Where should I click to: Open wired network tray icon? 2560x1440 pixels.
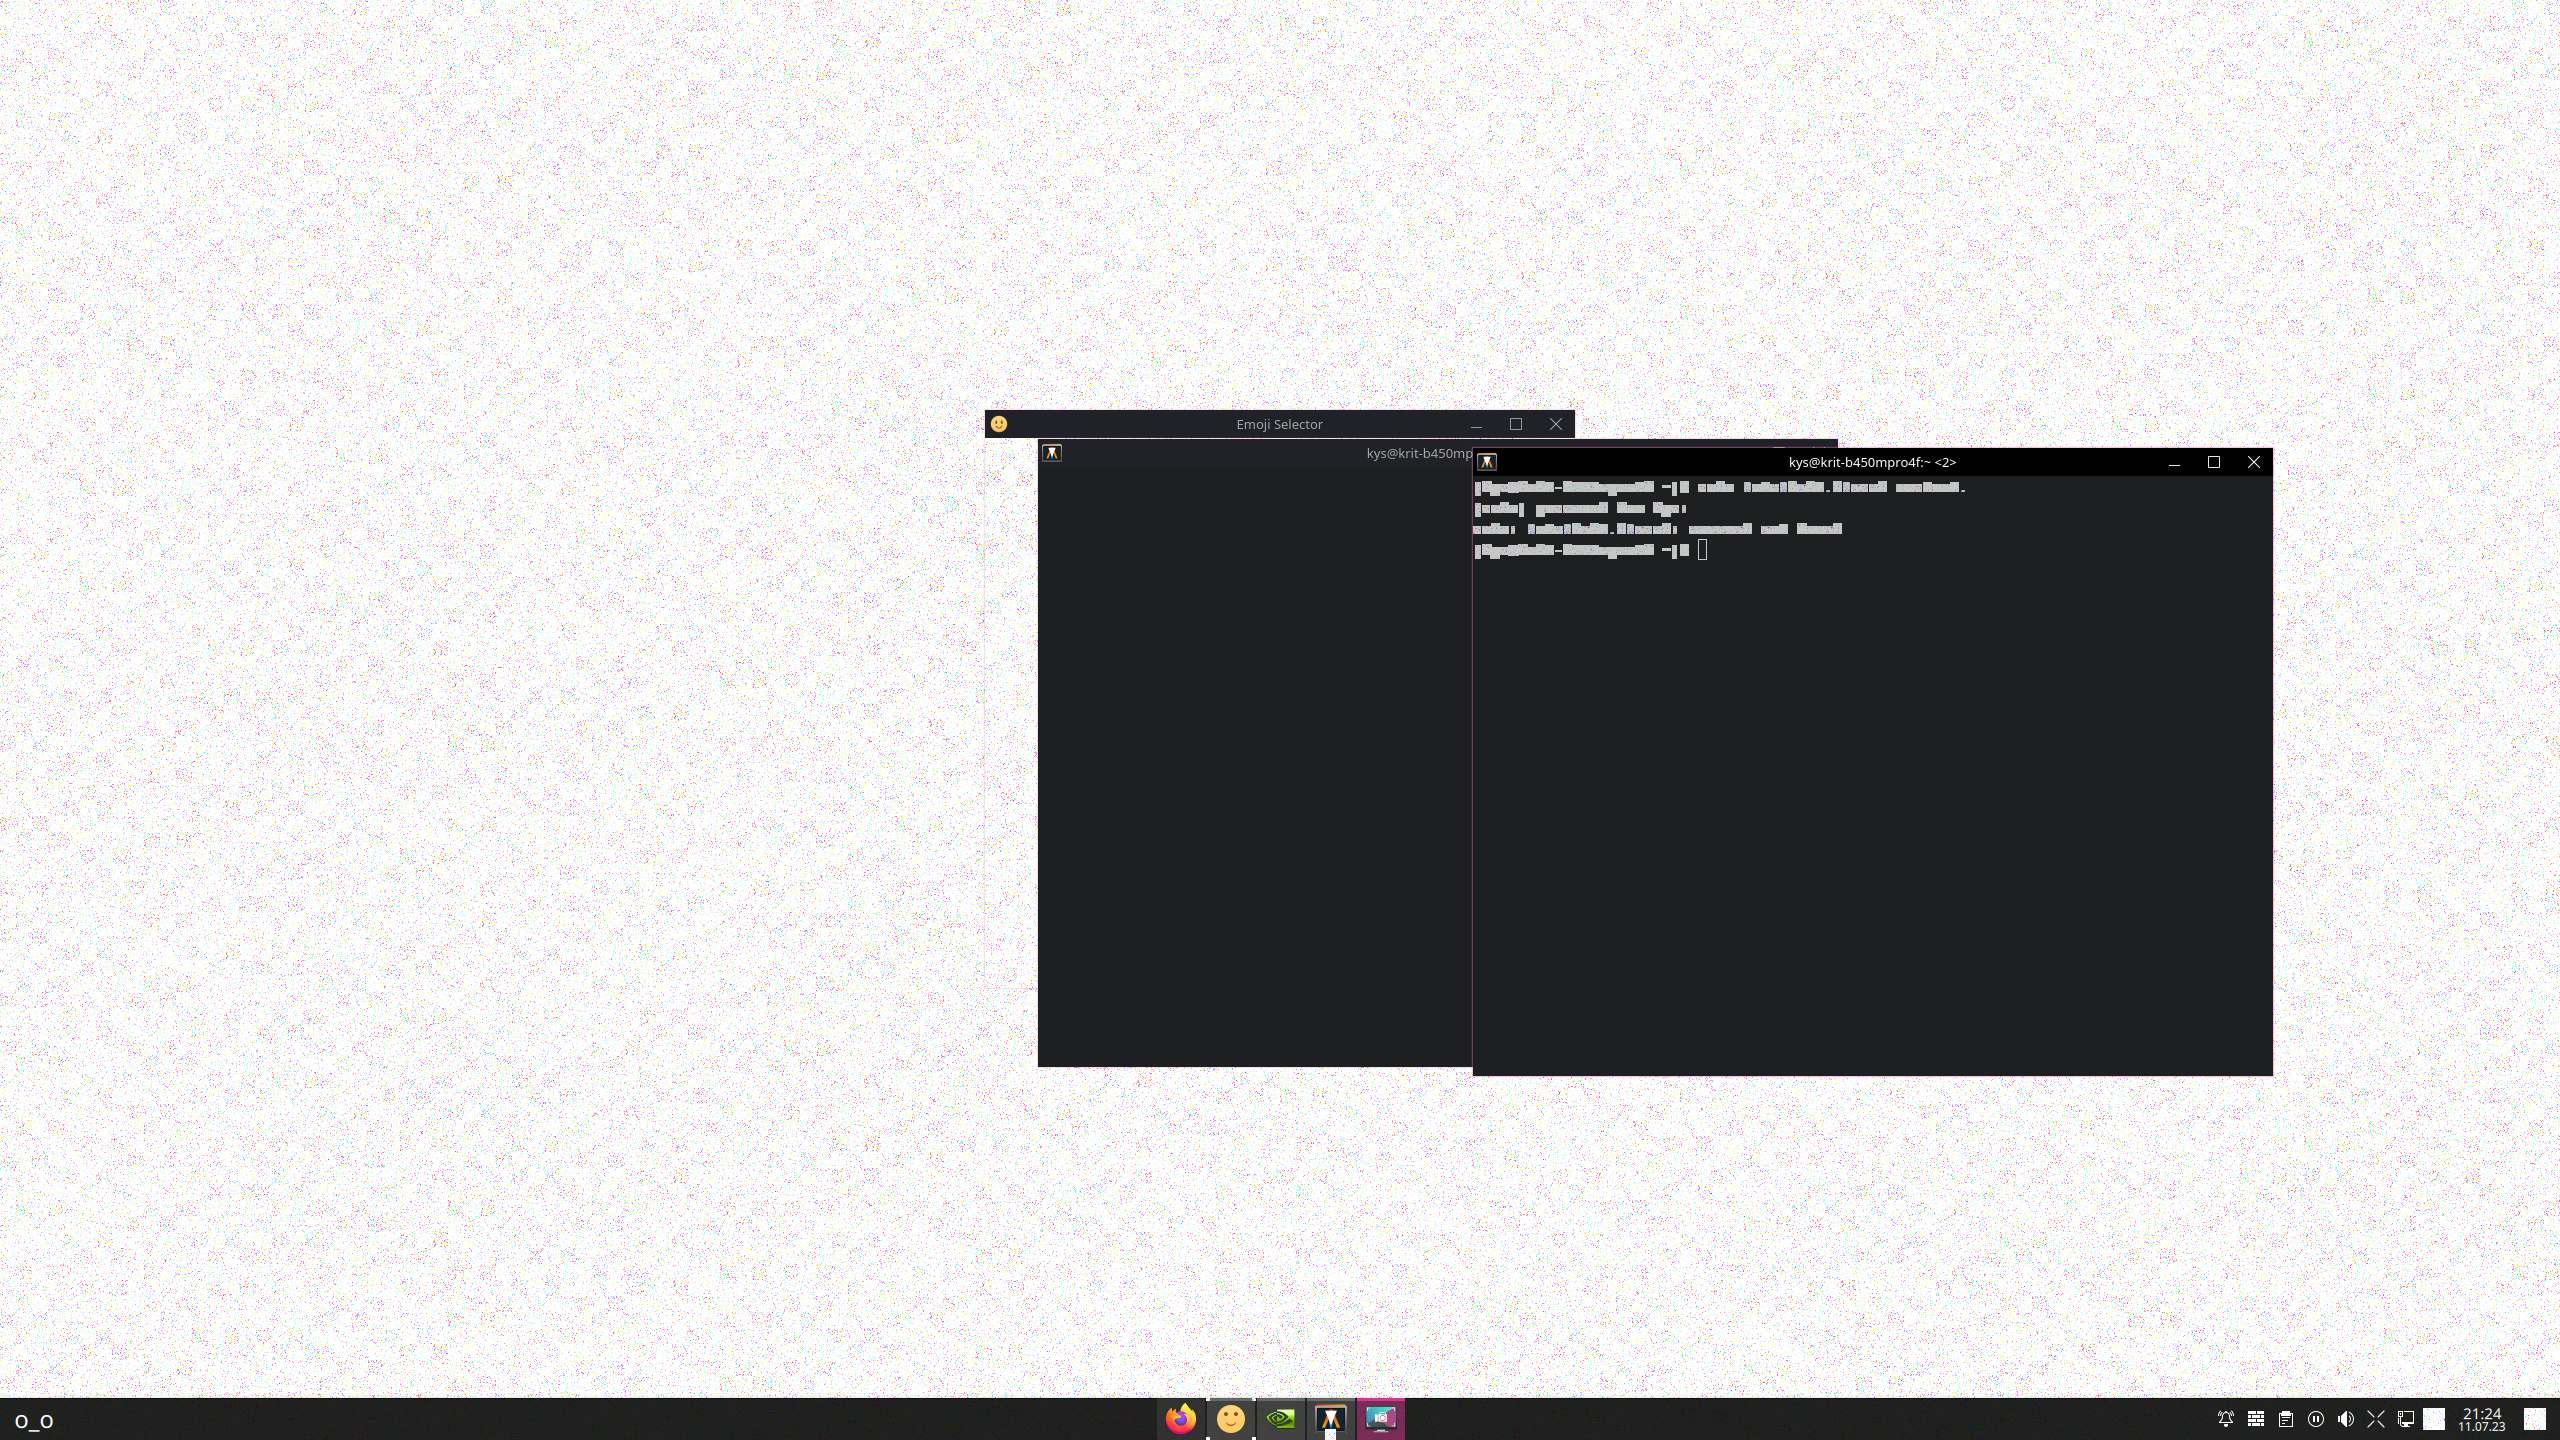point(2406,1419)
